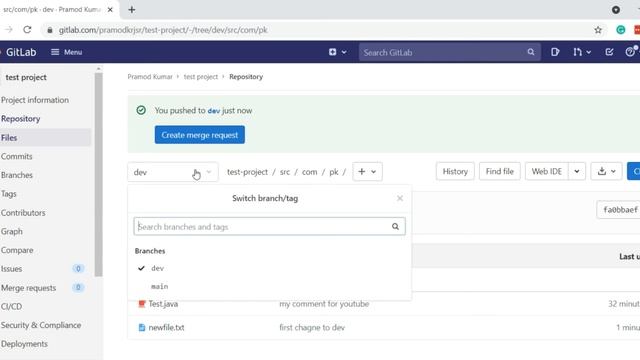640x360 pixels.
Task: Open test-project path link
Action: click(x=247, y=172)
